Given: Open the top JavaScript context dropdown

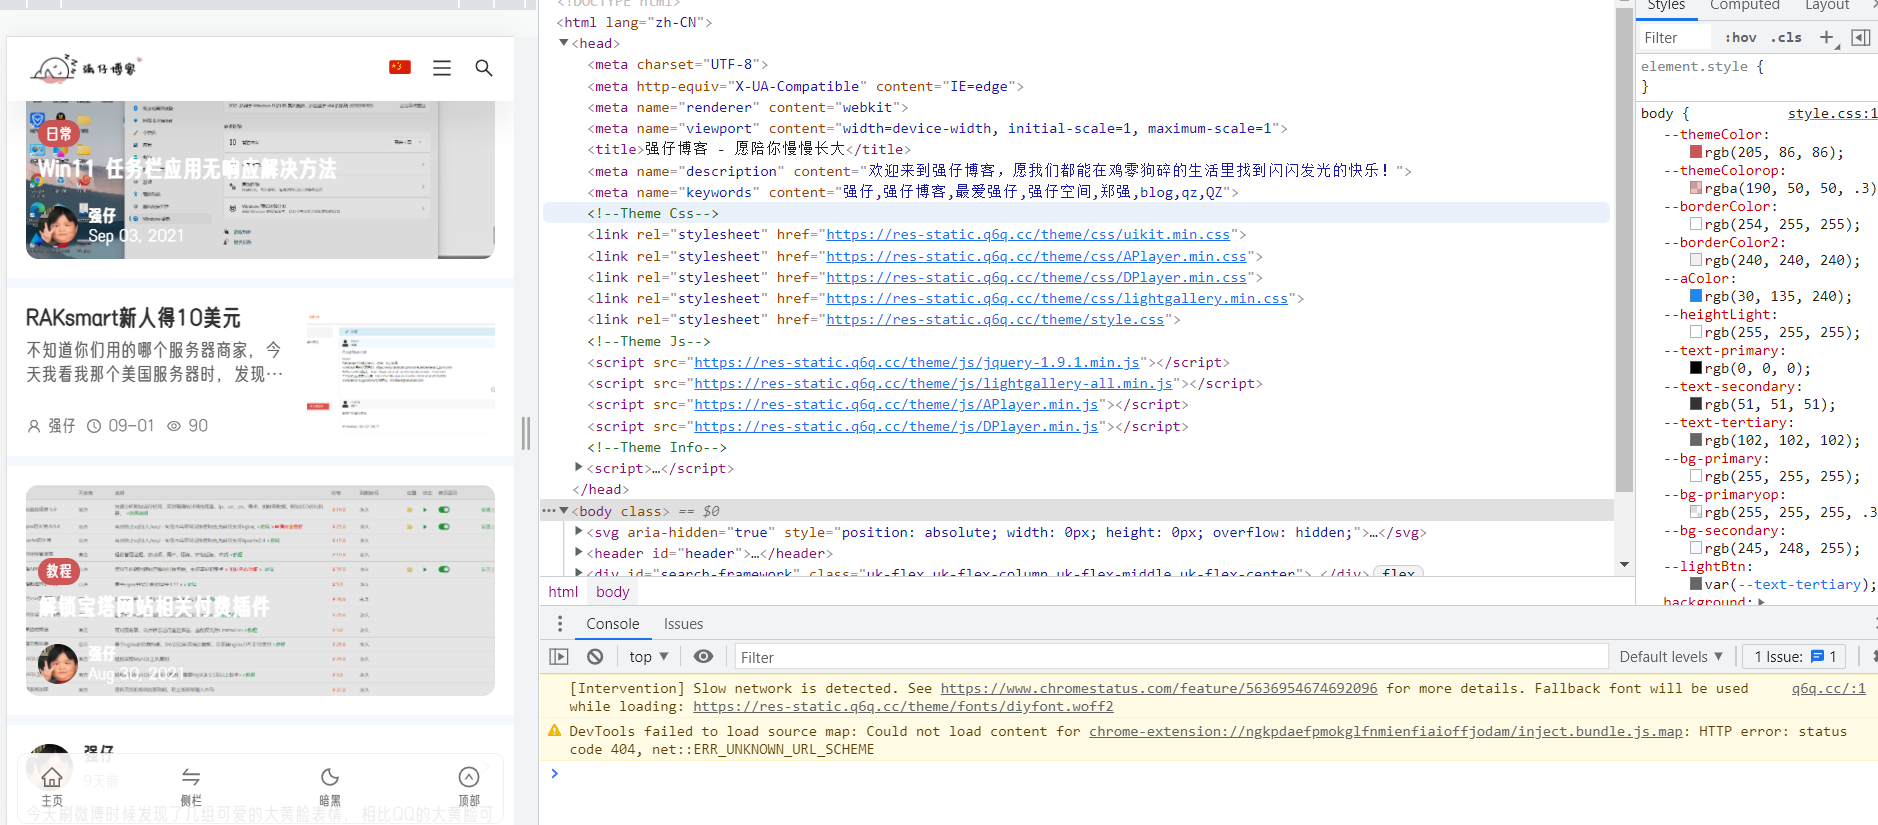Looking at the screenshot, I should 648,657.
